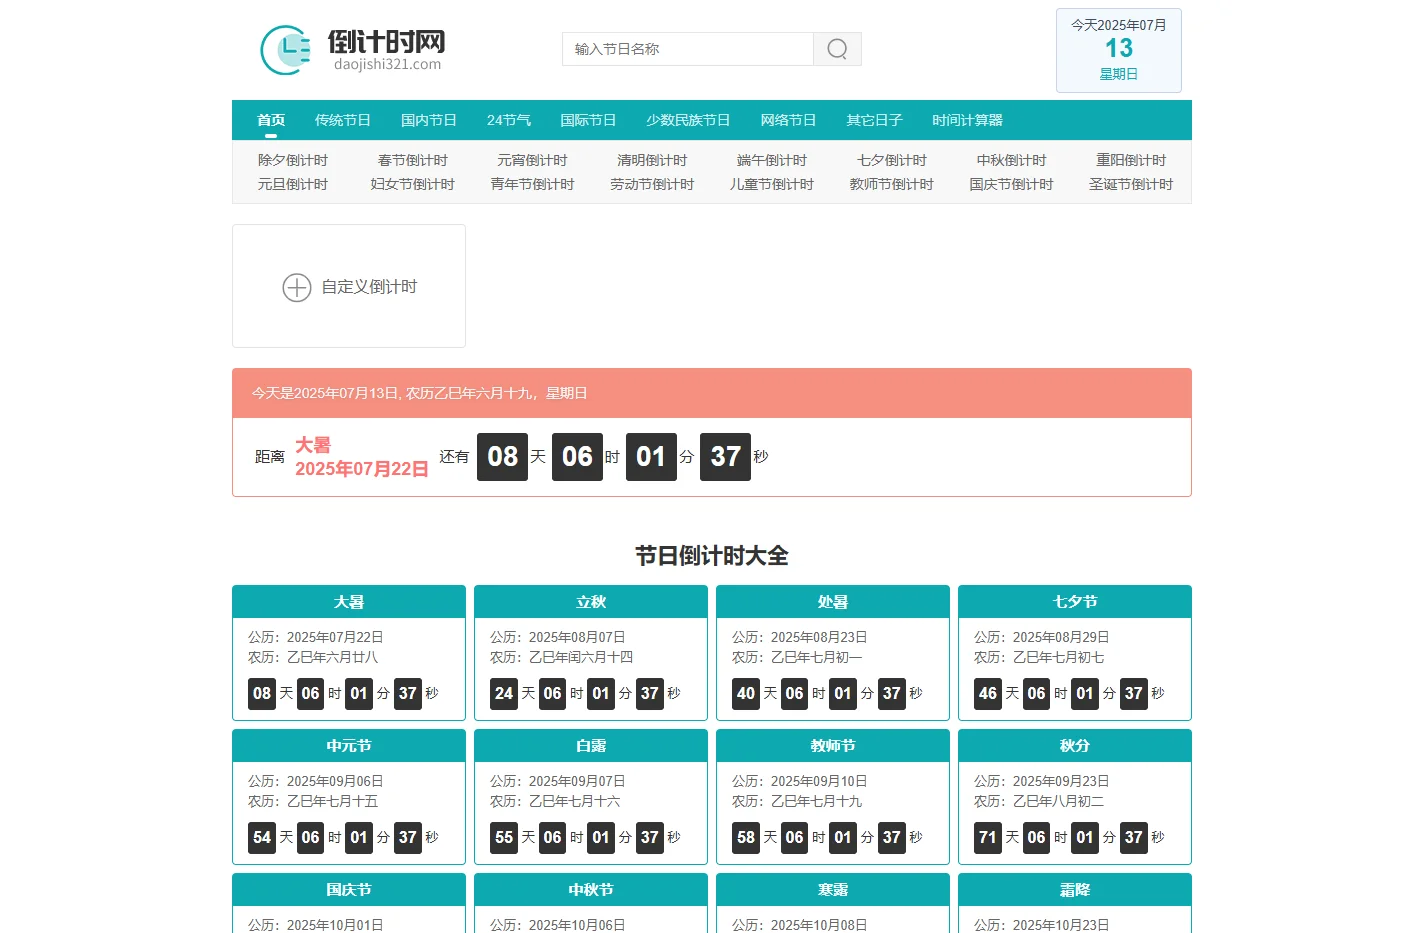The width and height of the screenshot is (1424, 933).
Task: Open the 国庆节 card header
Action: 349,890
